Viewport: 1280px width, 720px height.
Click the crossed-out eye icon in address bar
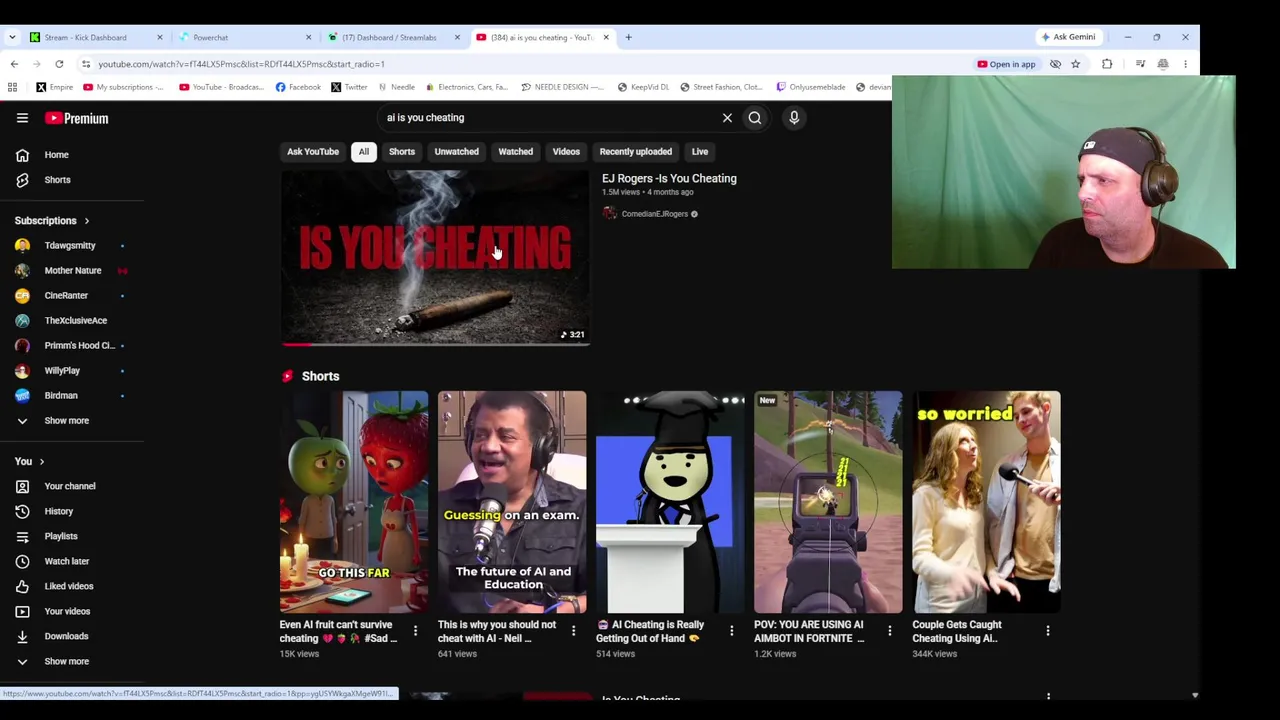pyautogui.click(x=1055, y=64)
